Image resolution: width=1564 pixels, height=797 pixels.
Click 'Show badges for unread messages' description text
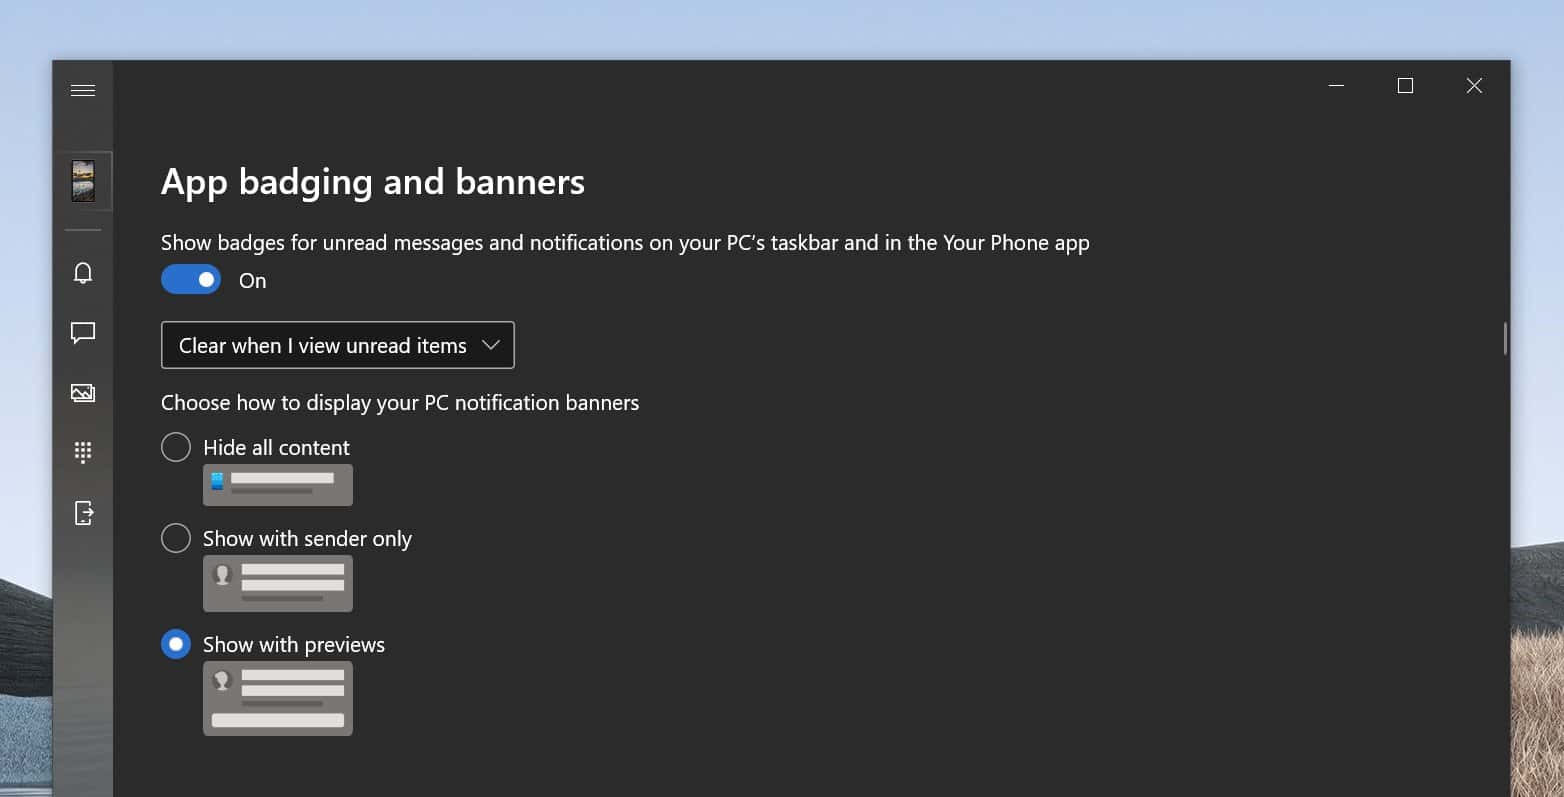pos(625,243)
